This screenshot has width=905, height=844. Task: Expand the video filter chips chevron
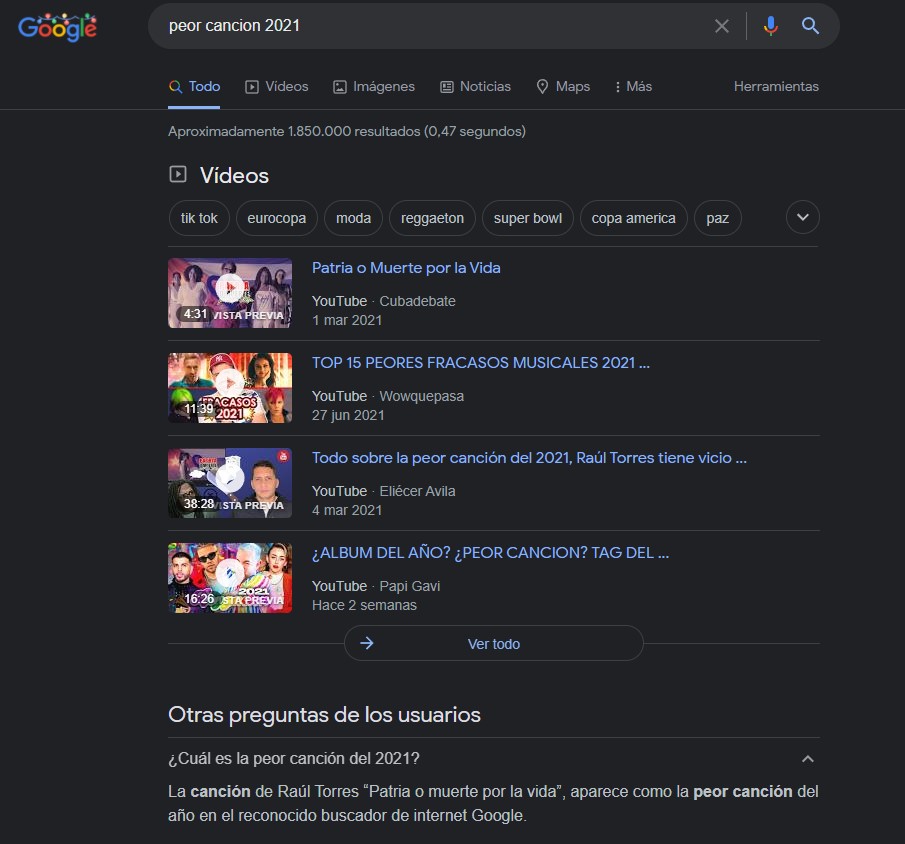(x=802, y=218)
